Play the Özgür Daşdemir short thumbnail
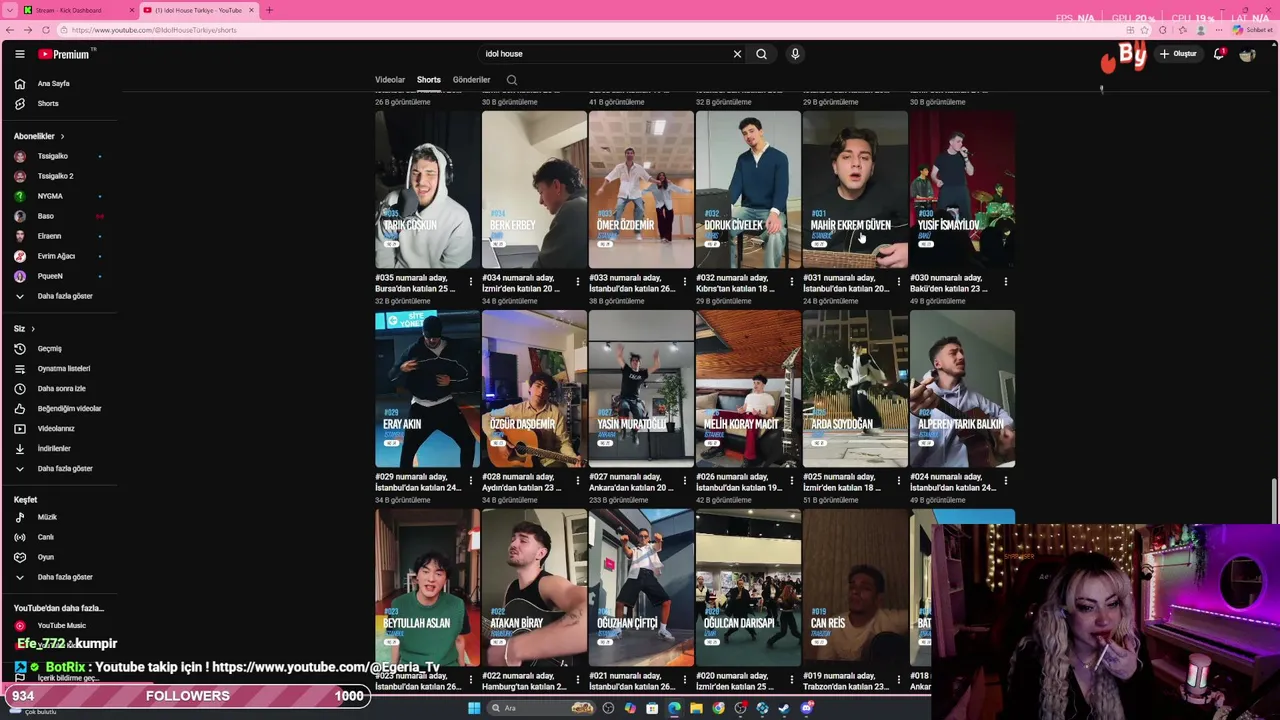The width and height of the screenshot is (1280, 720). [534, 389]
